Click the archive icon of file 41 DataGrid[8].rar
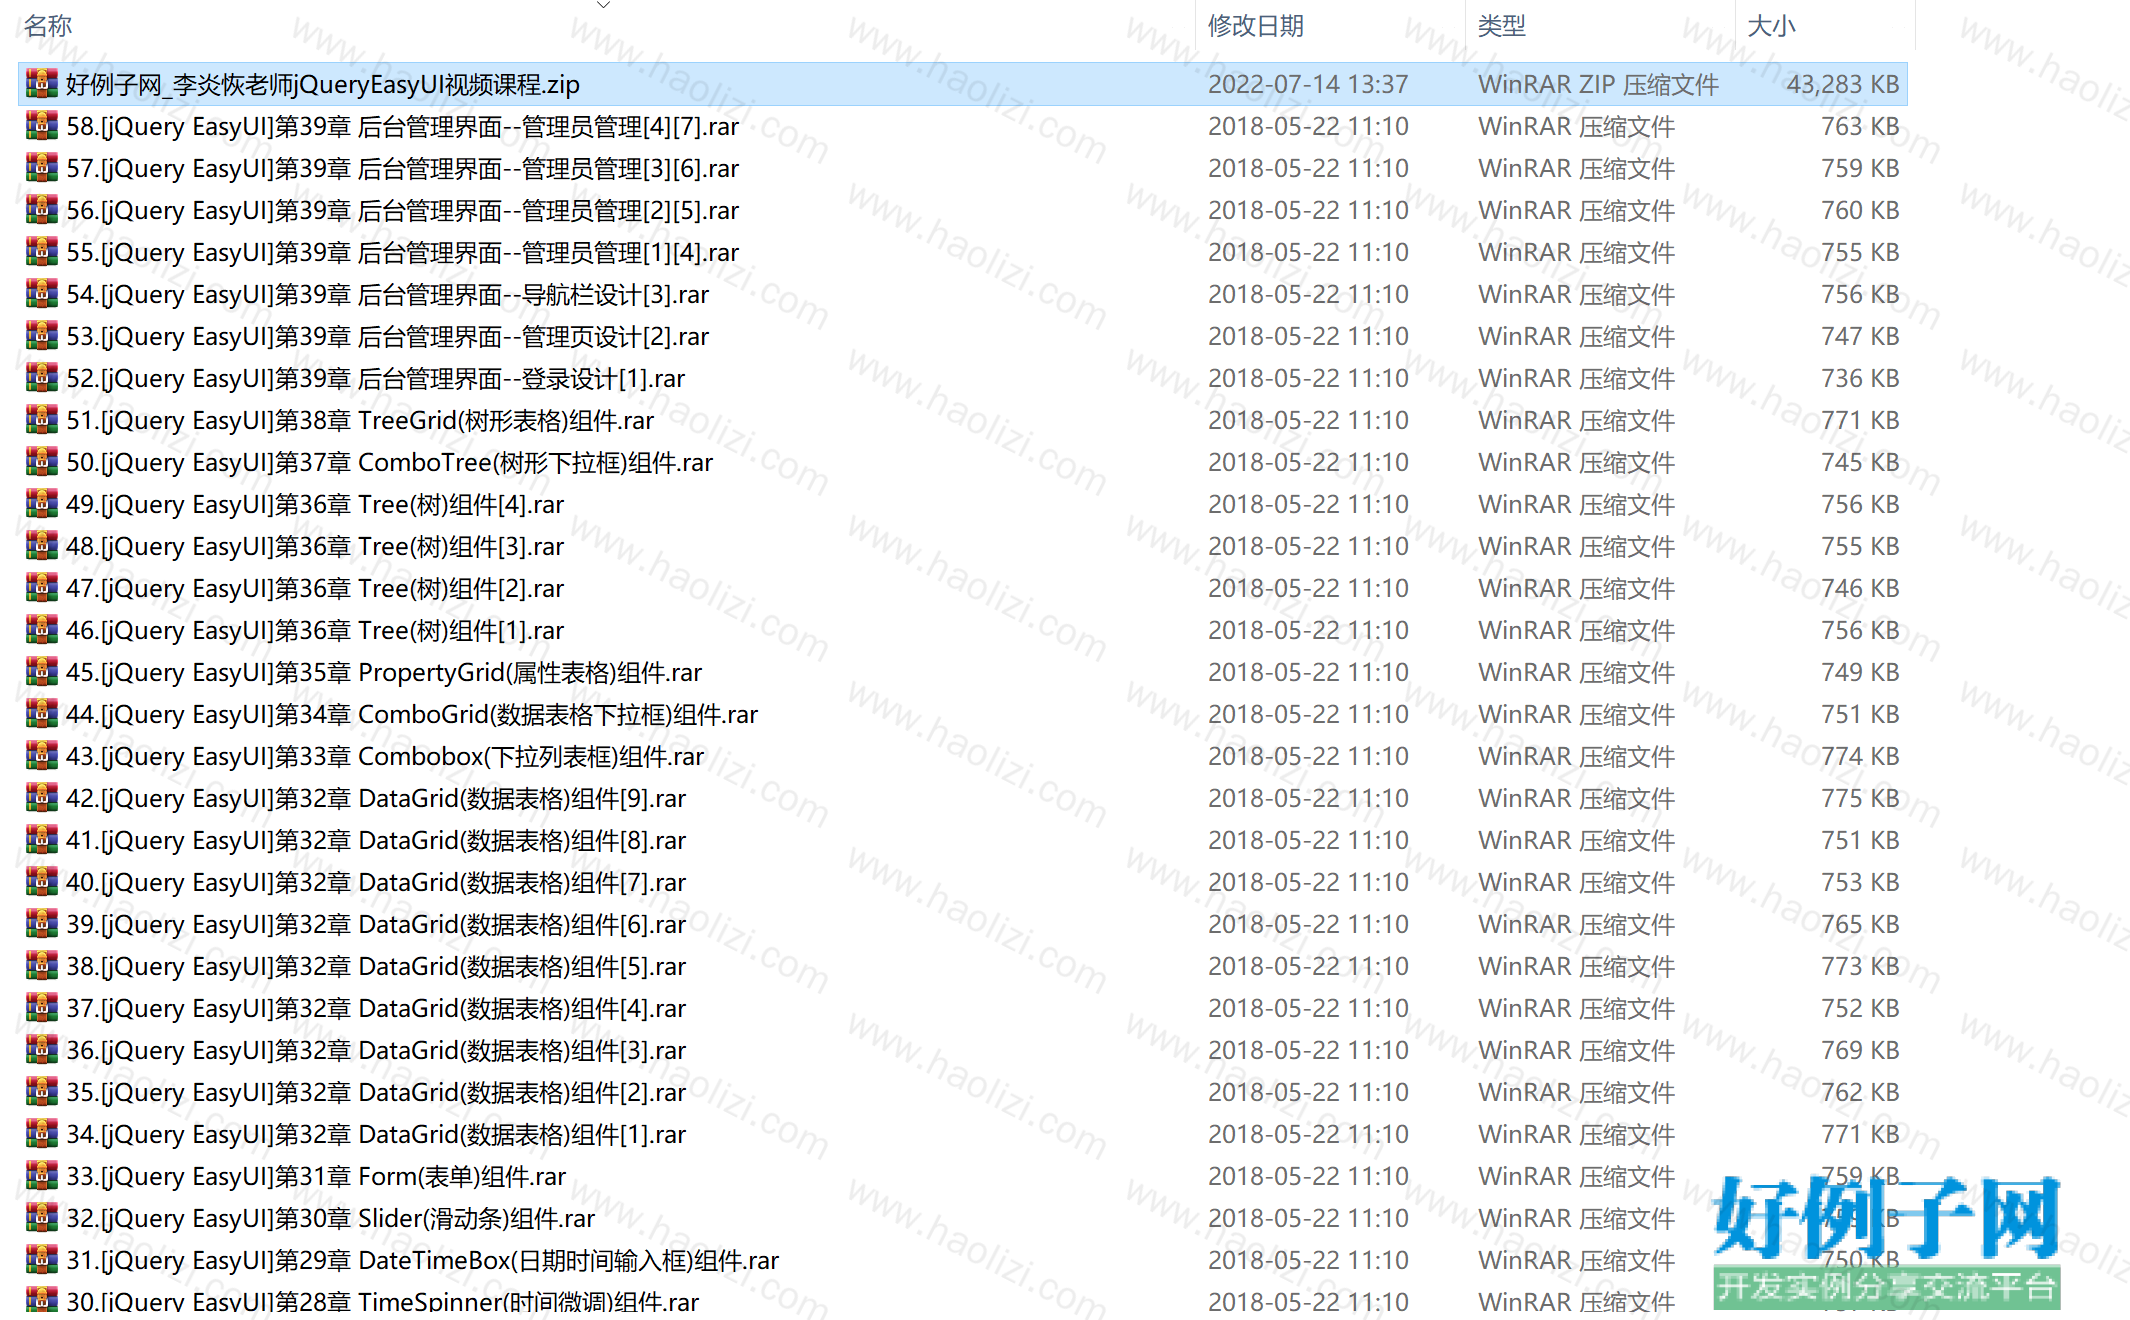This screenshot has width=2130, height=1320. click(41, 840)
